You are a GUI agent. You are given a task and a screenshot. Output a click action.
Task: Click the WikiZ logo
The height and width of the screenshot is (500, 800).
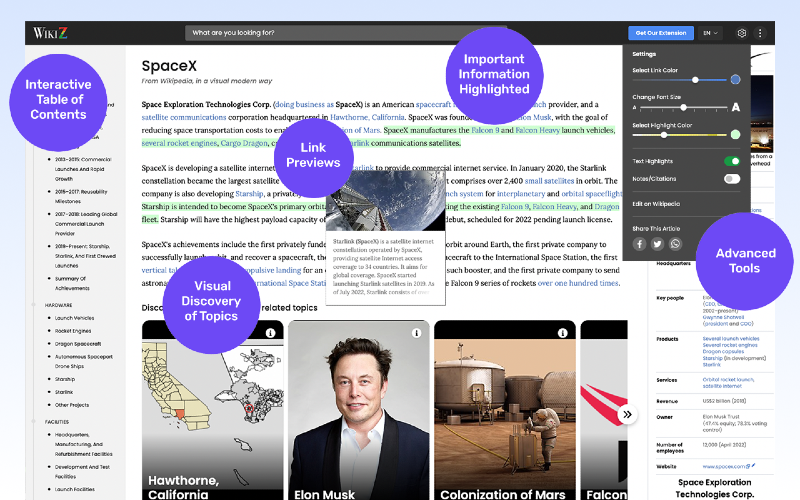(x=50, y=33)
